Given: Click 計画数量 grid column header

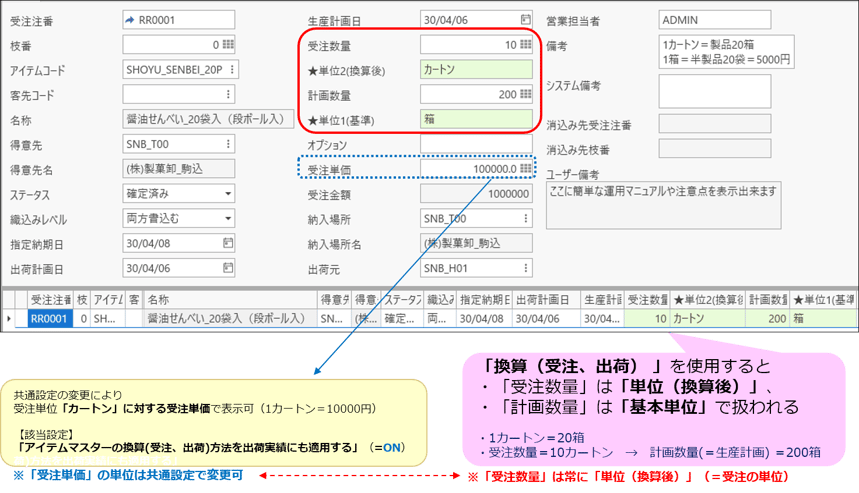Looking at the screenshot, I should pyautogui.click(x=768, y=300).
